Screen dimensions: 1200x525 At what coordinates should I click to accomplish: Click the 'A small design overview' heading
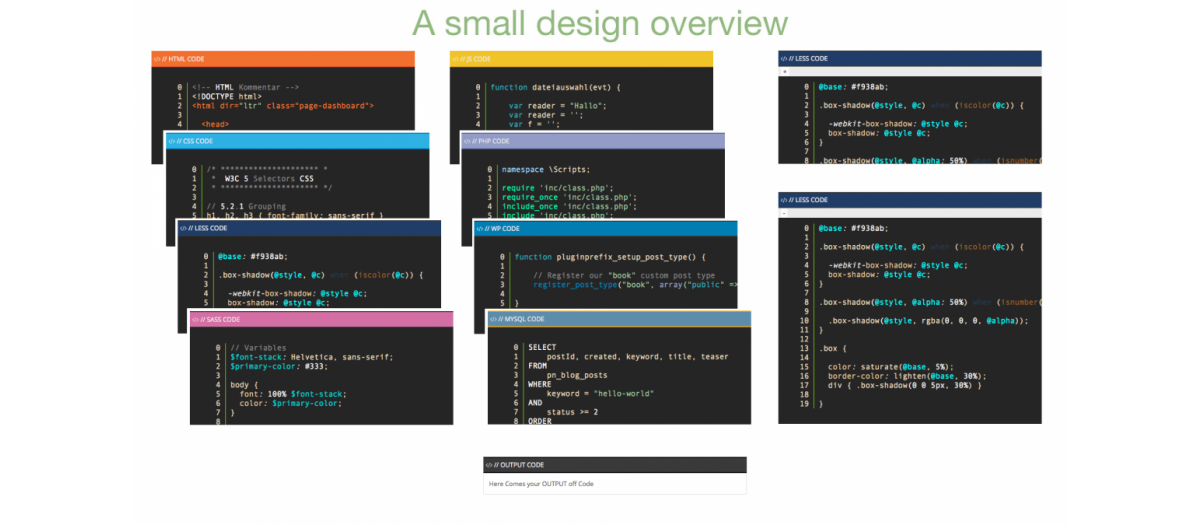[x=600, y=22]
